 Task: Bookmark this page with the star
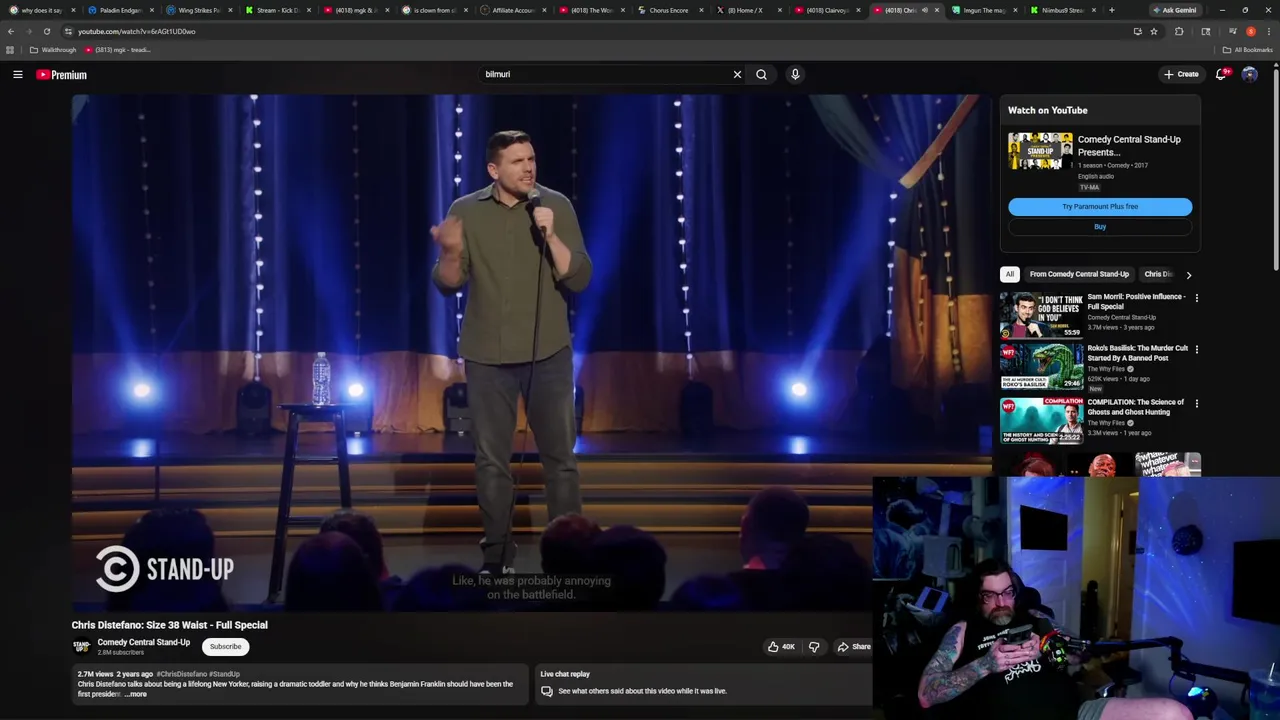tap(1154, 31)
